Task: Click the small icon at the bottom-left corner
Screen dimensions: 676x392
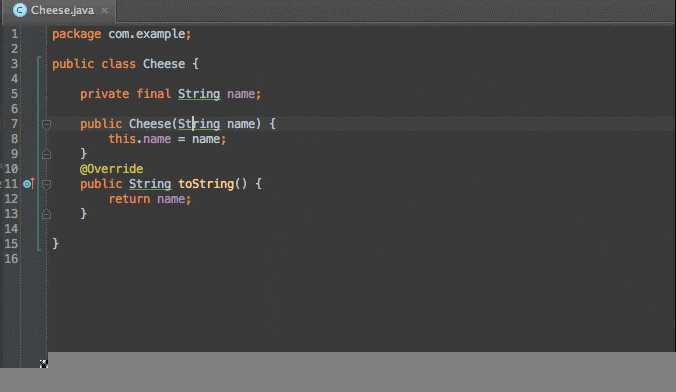Action: tap(44, 364)
